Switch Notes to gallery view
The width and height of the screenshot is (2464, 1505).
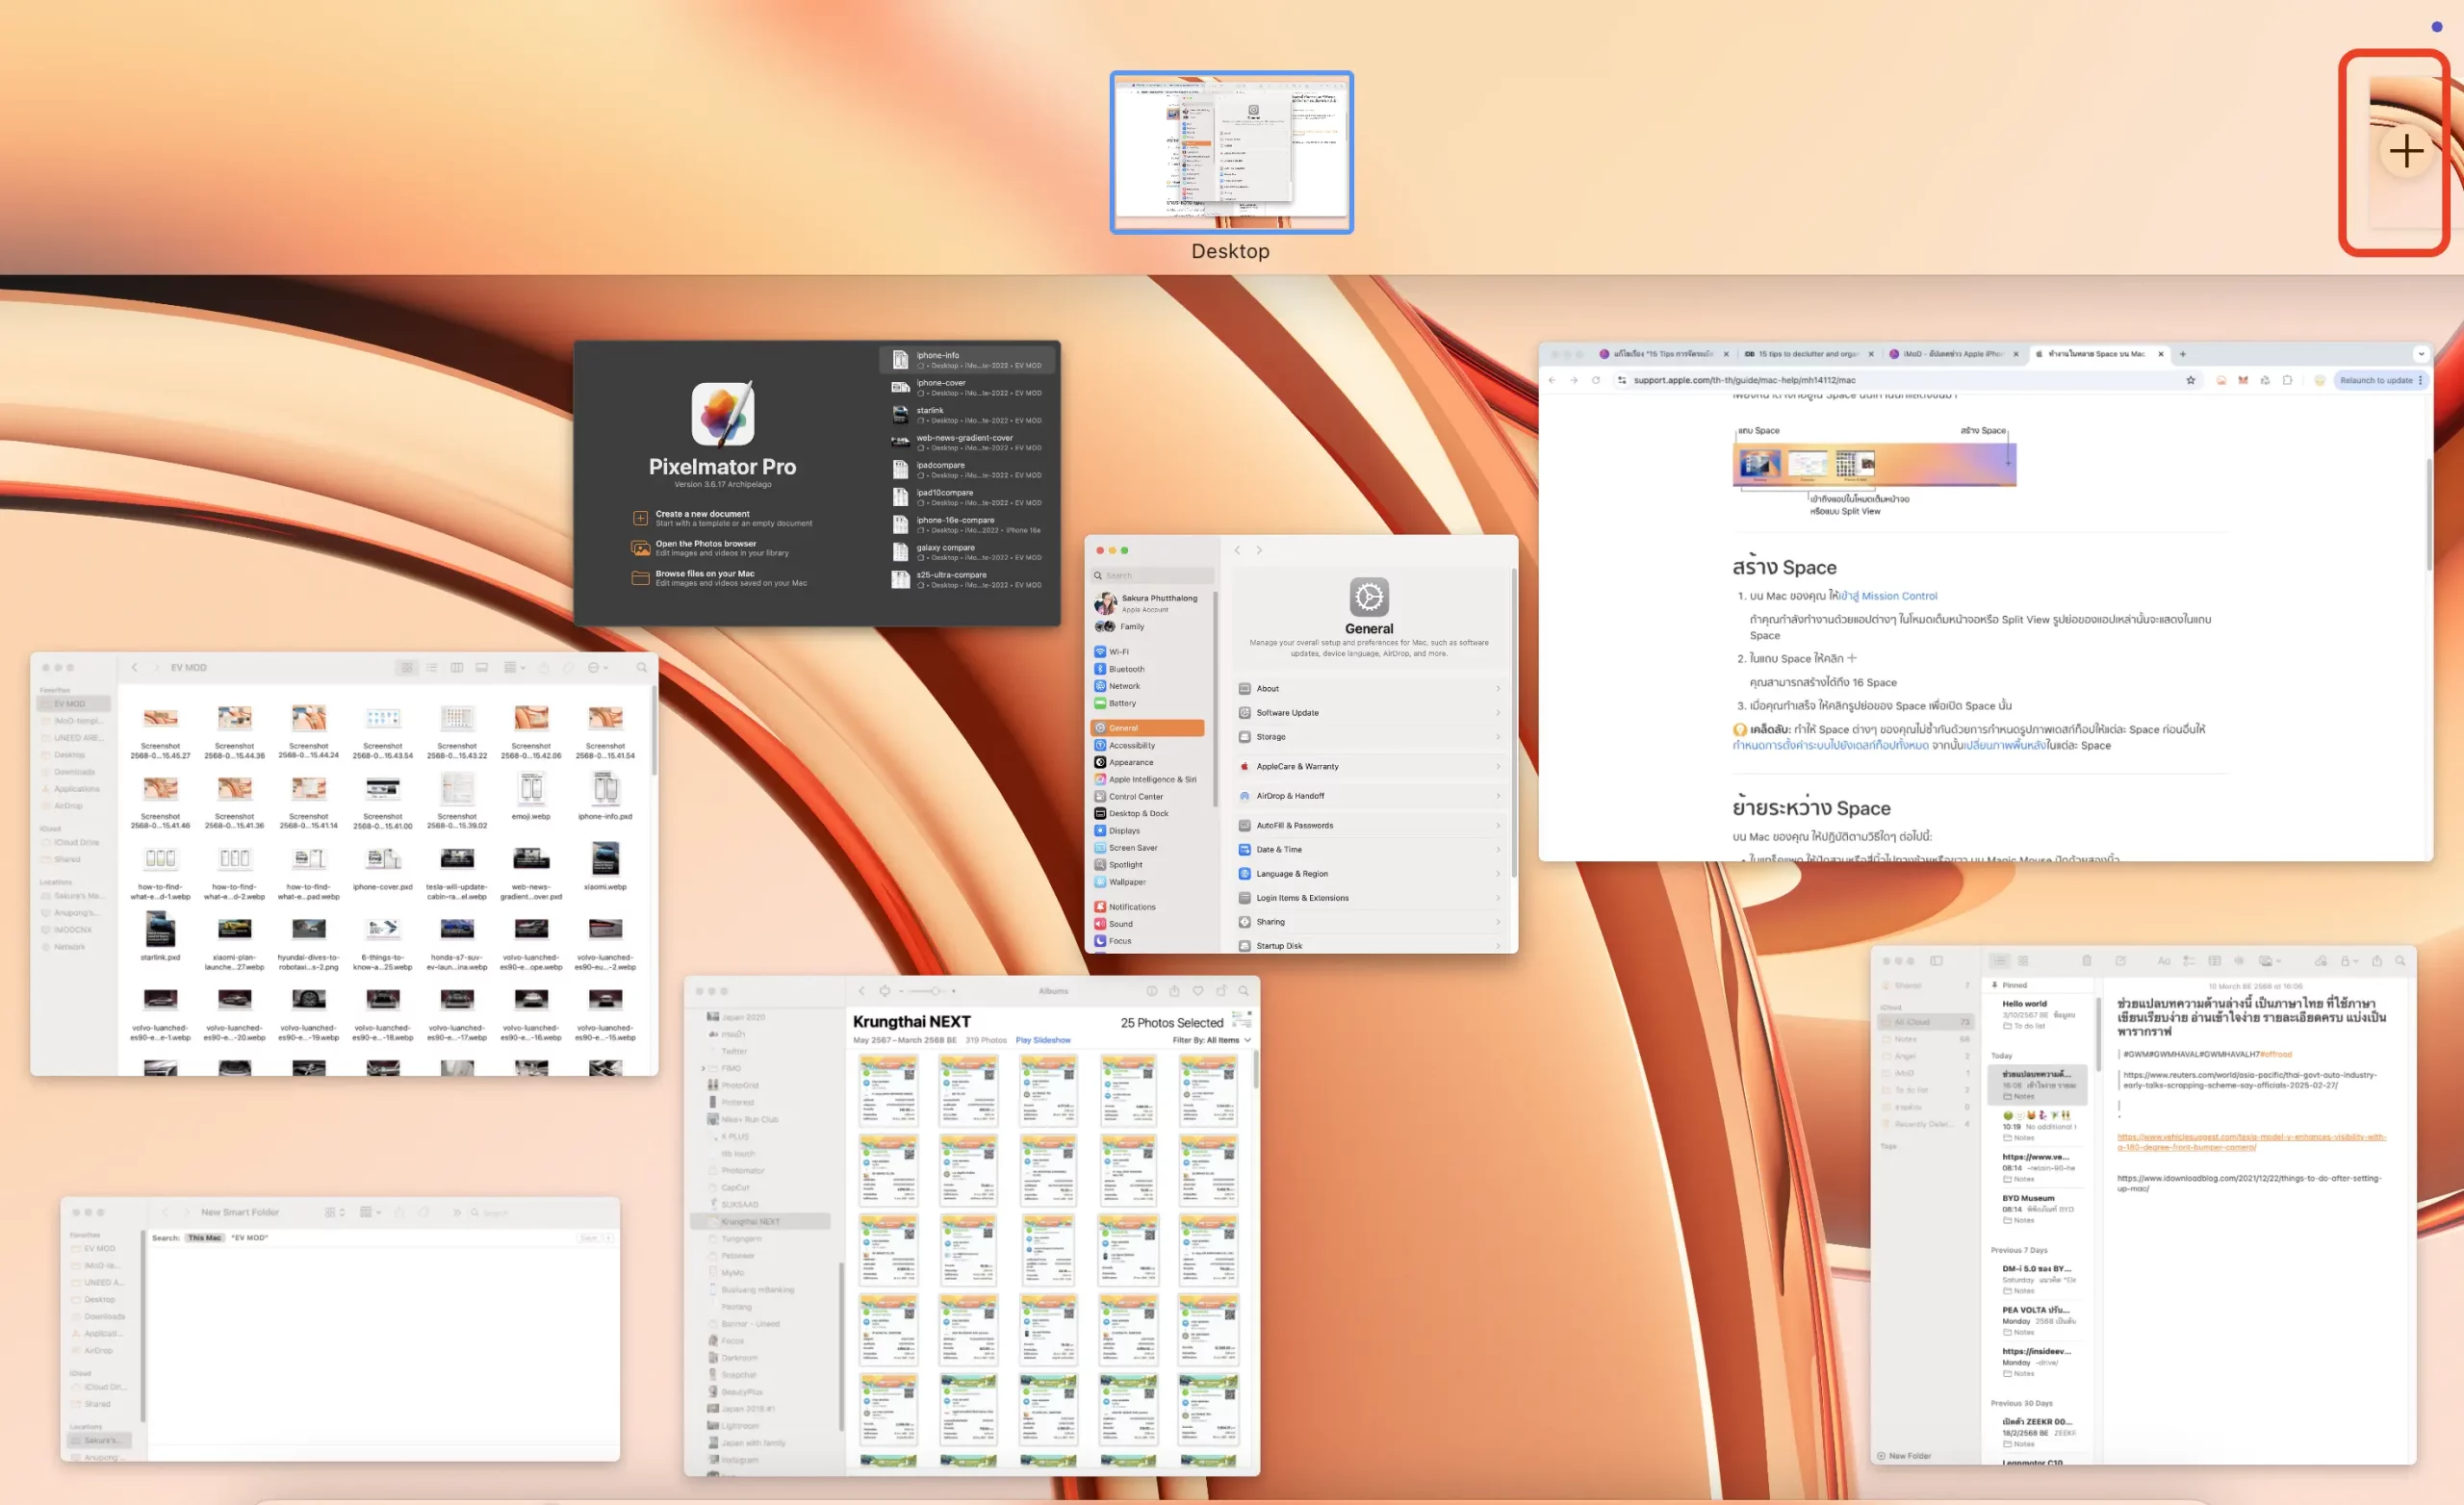tap(2023, 961)
